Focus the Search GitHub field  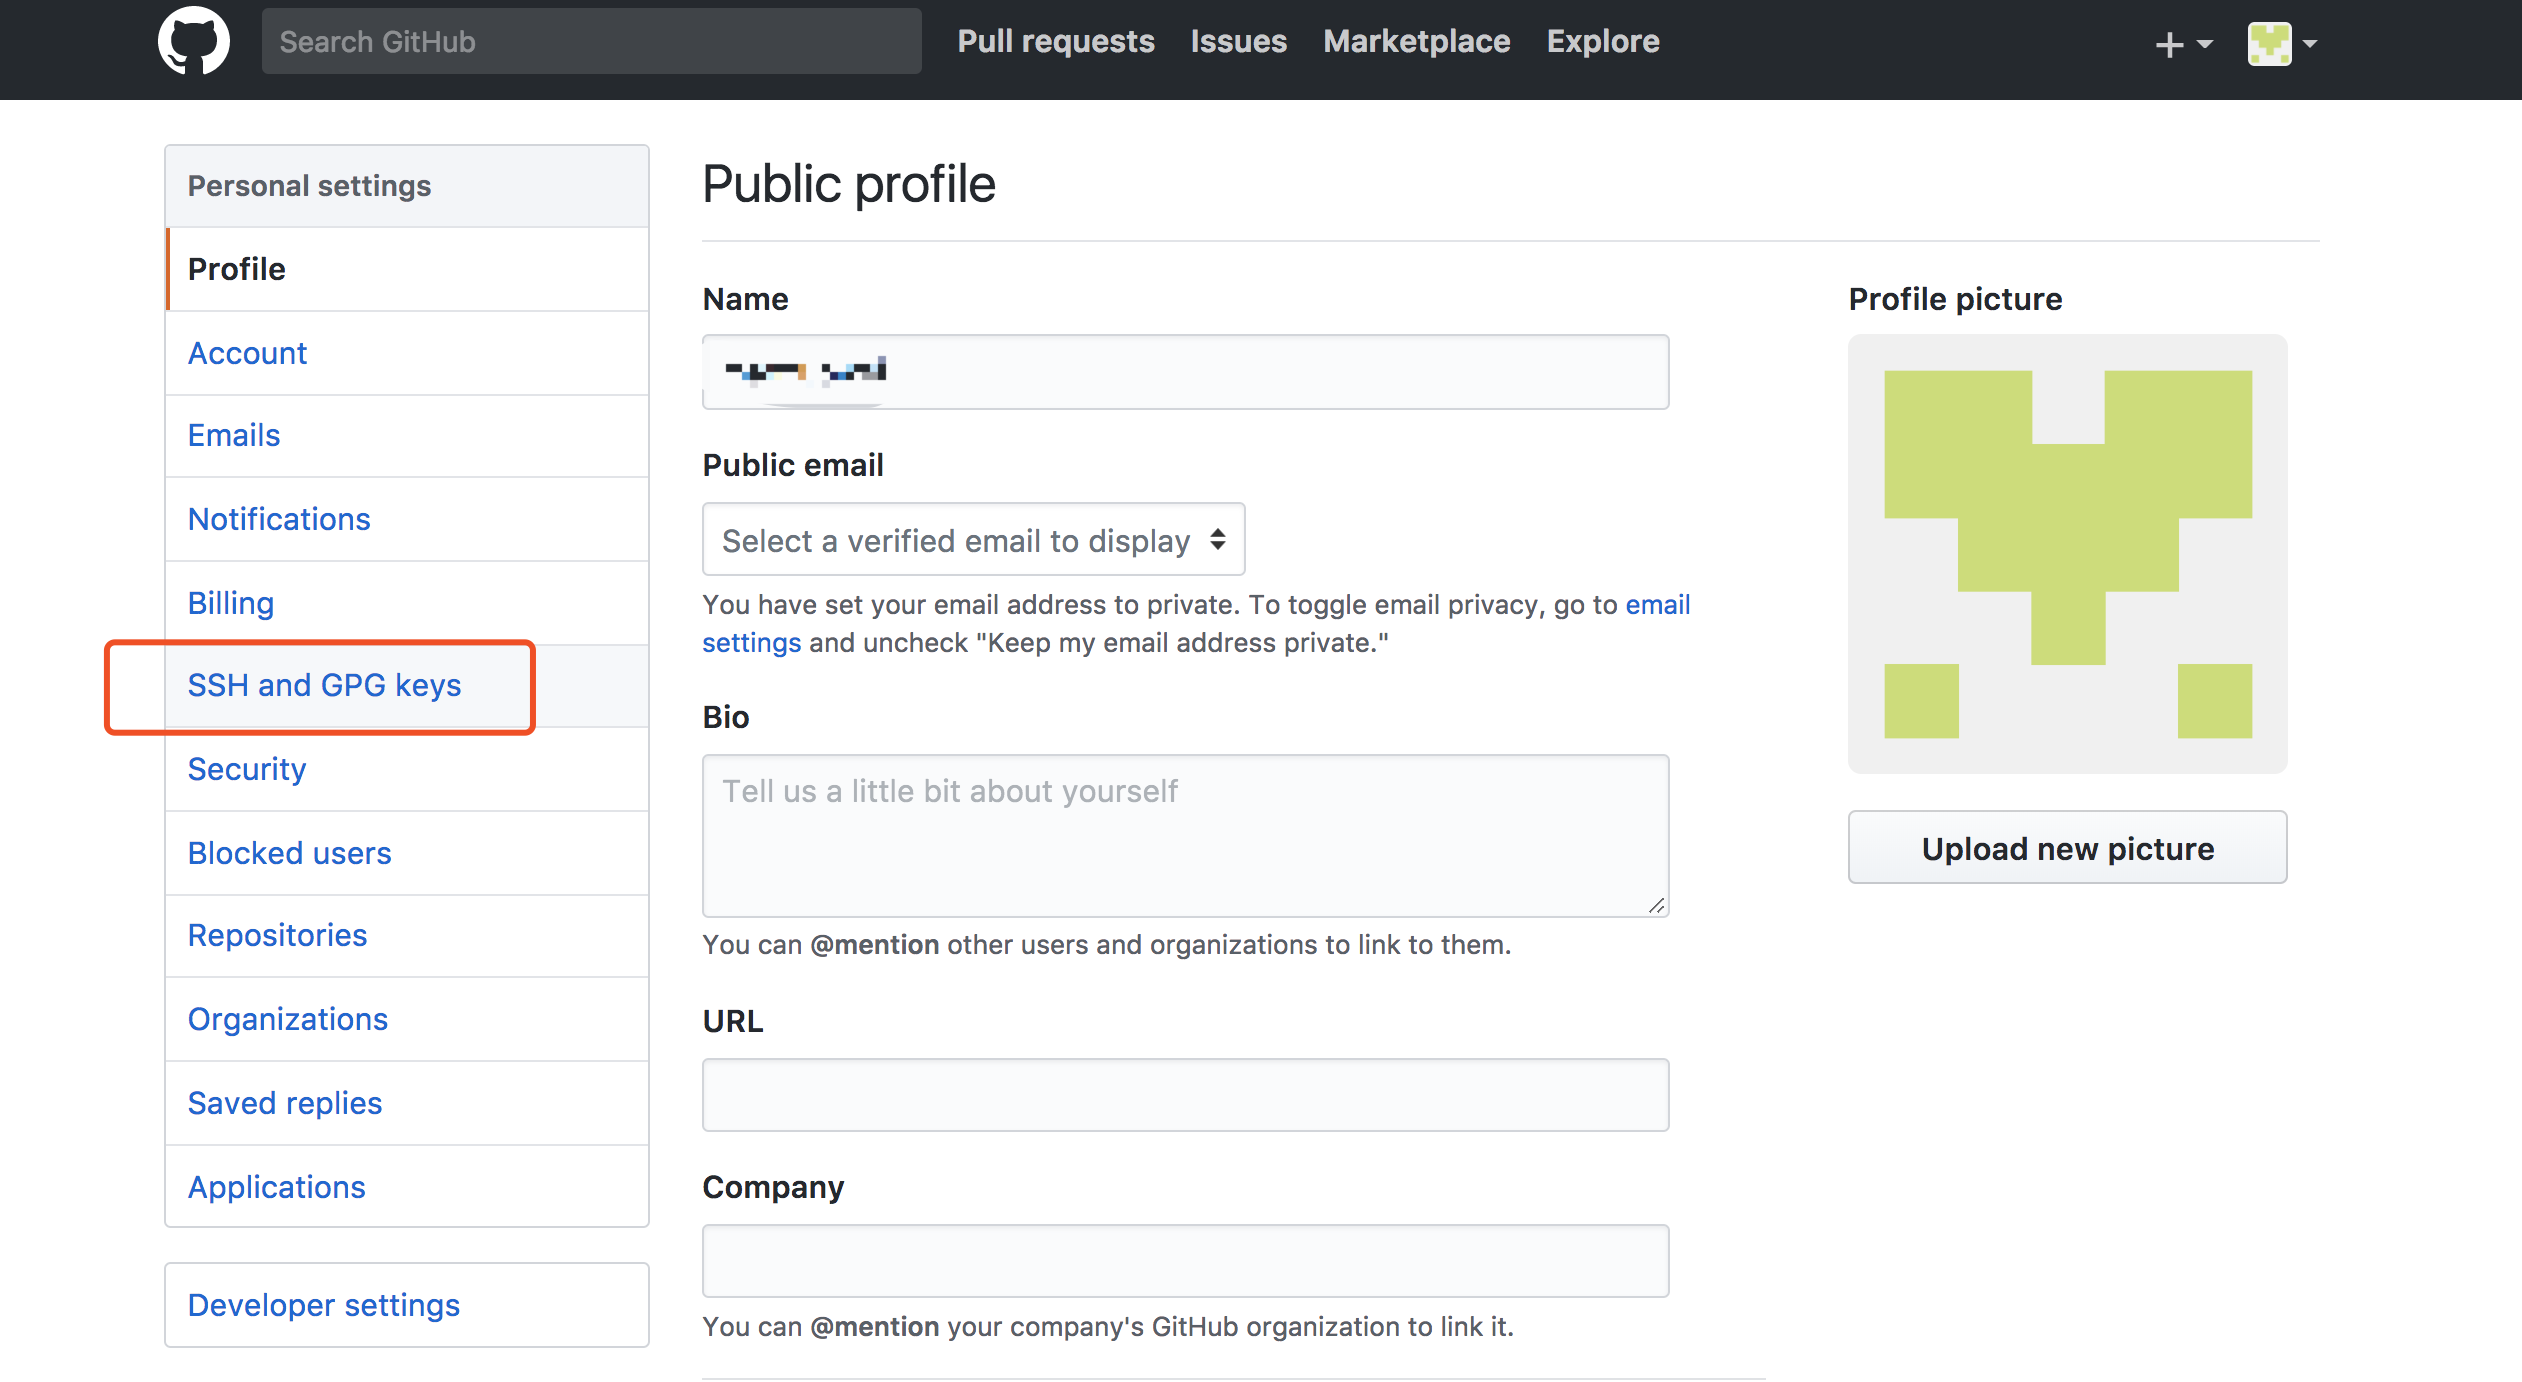point(591,42)
